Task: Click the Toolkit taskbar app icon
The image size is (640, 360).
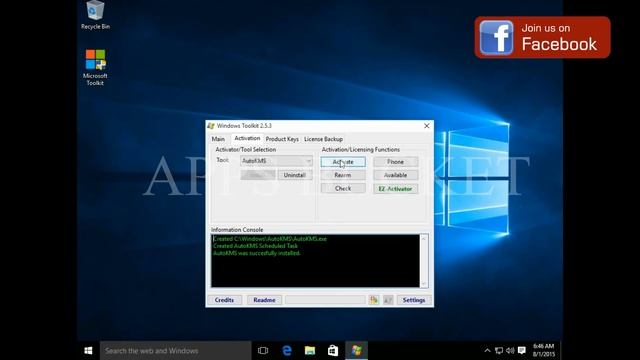Action: pos(356,351)
